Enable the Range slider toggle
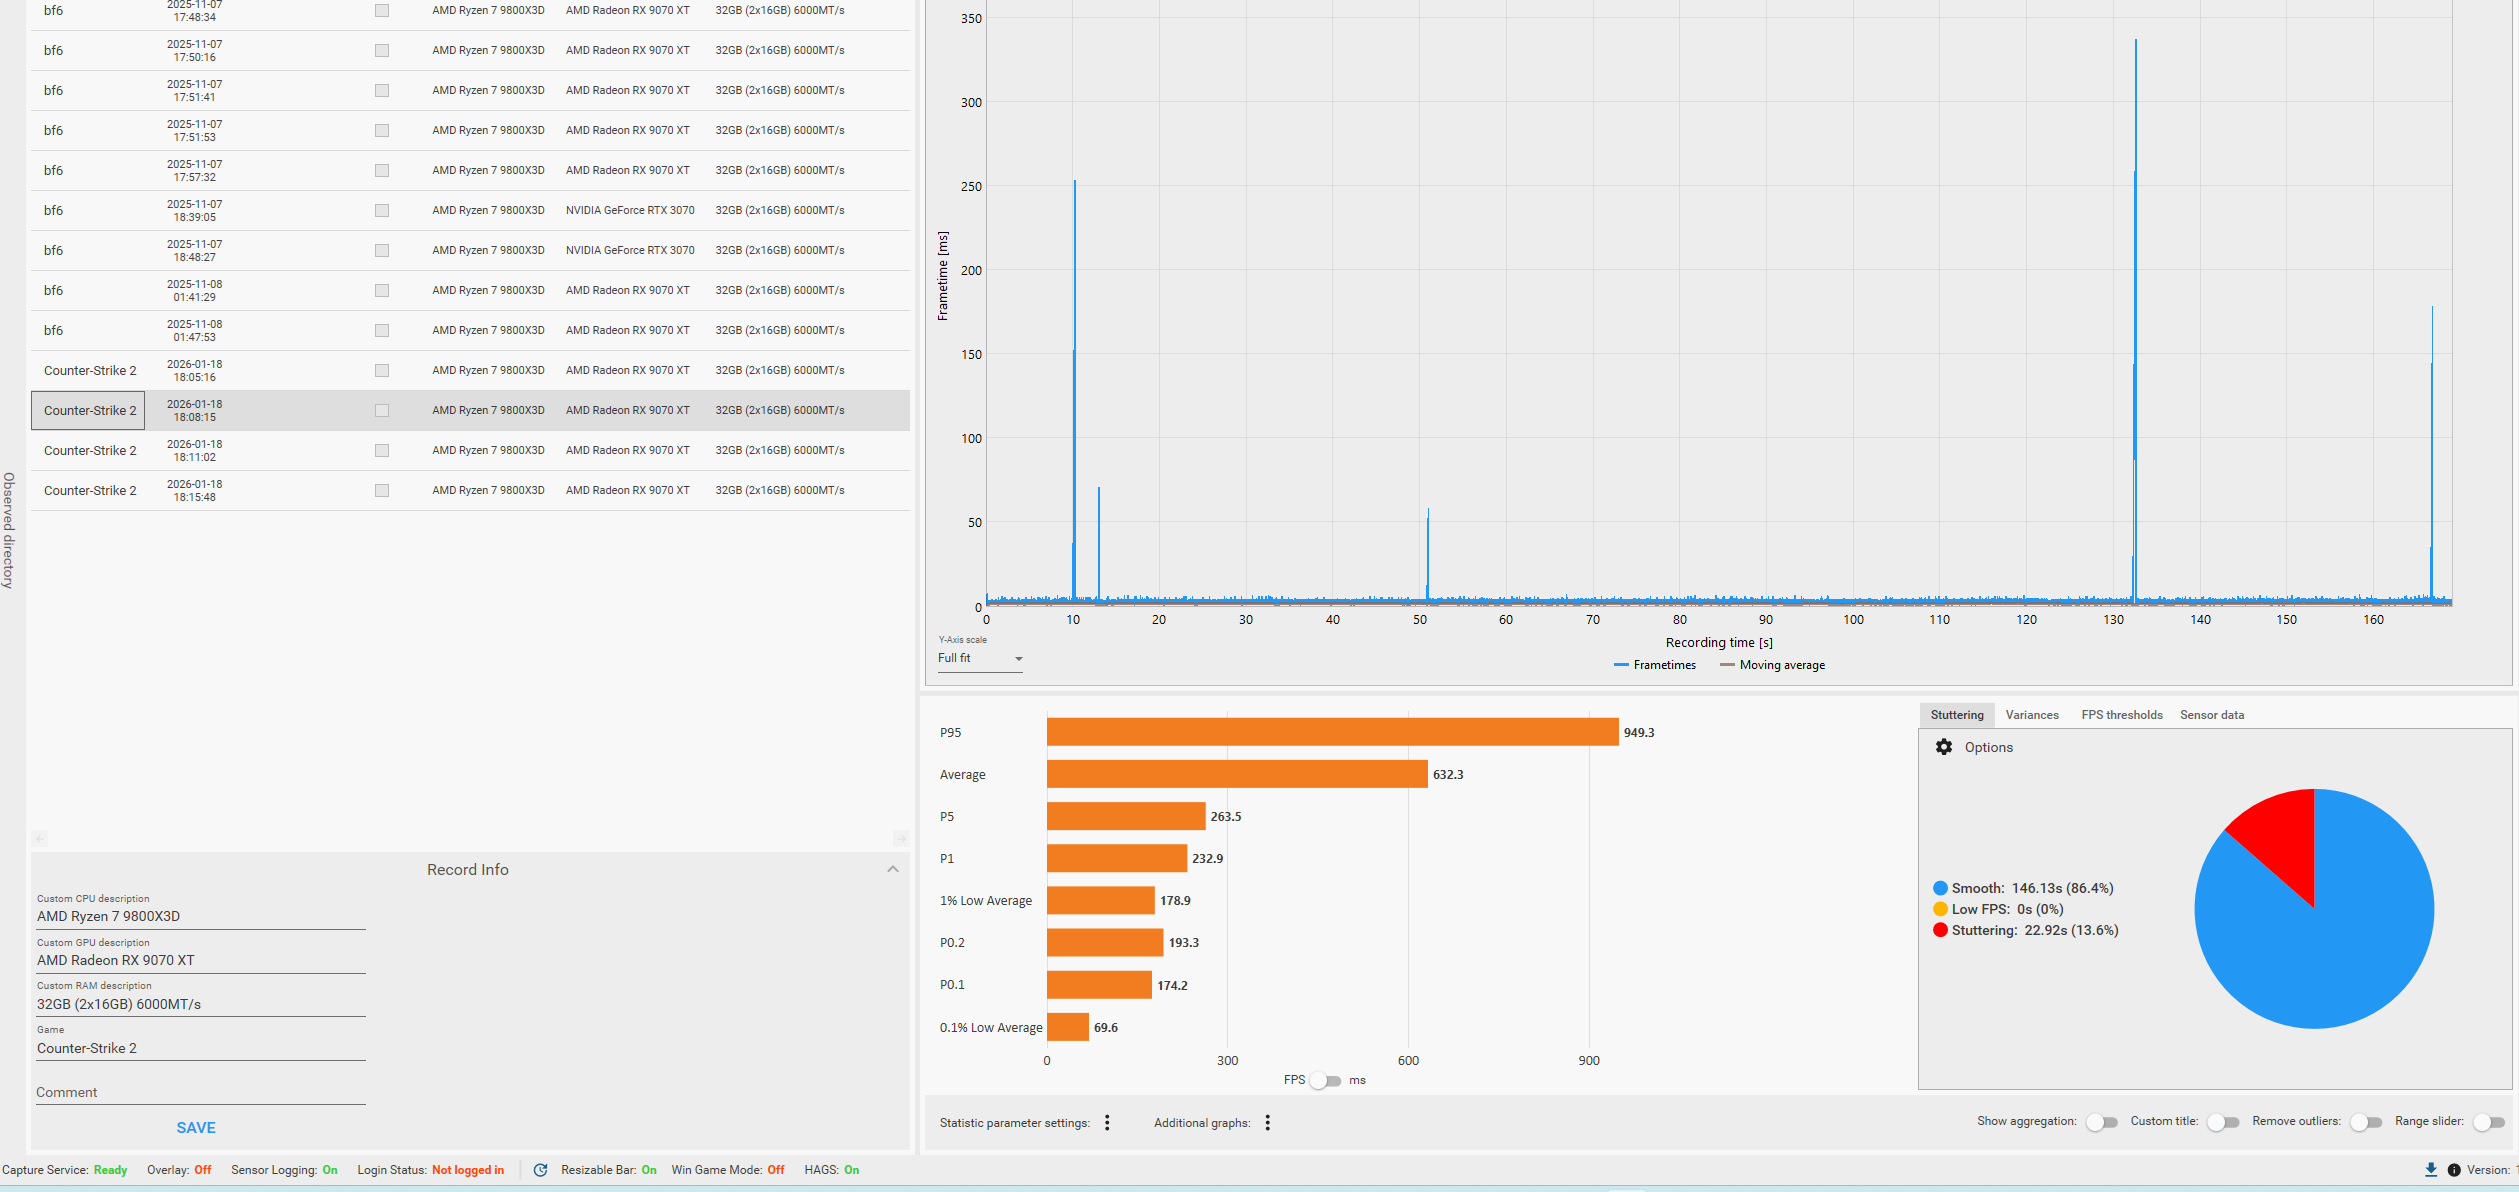 pos(2489,1122)
